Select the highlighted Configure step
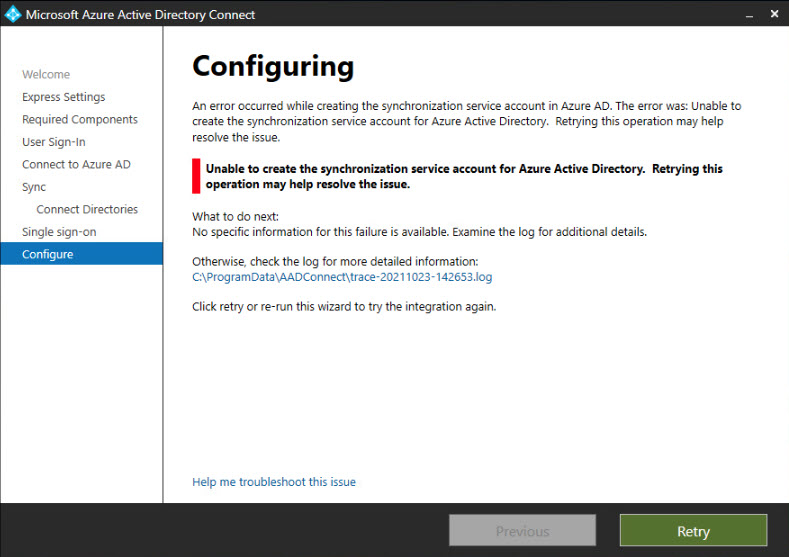This screenshot has width=789, height=557. [x=82, y=254]
